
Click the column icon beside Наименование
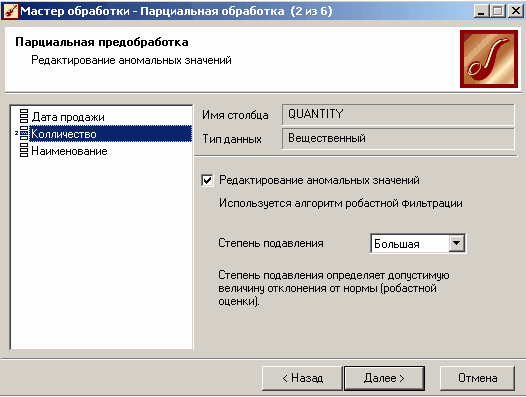pyautogui.click(x=24, y=150)
